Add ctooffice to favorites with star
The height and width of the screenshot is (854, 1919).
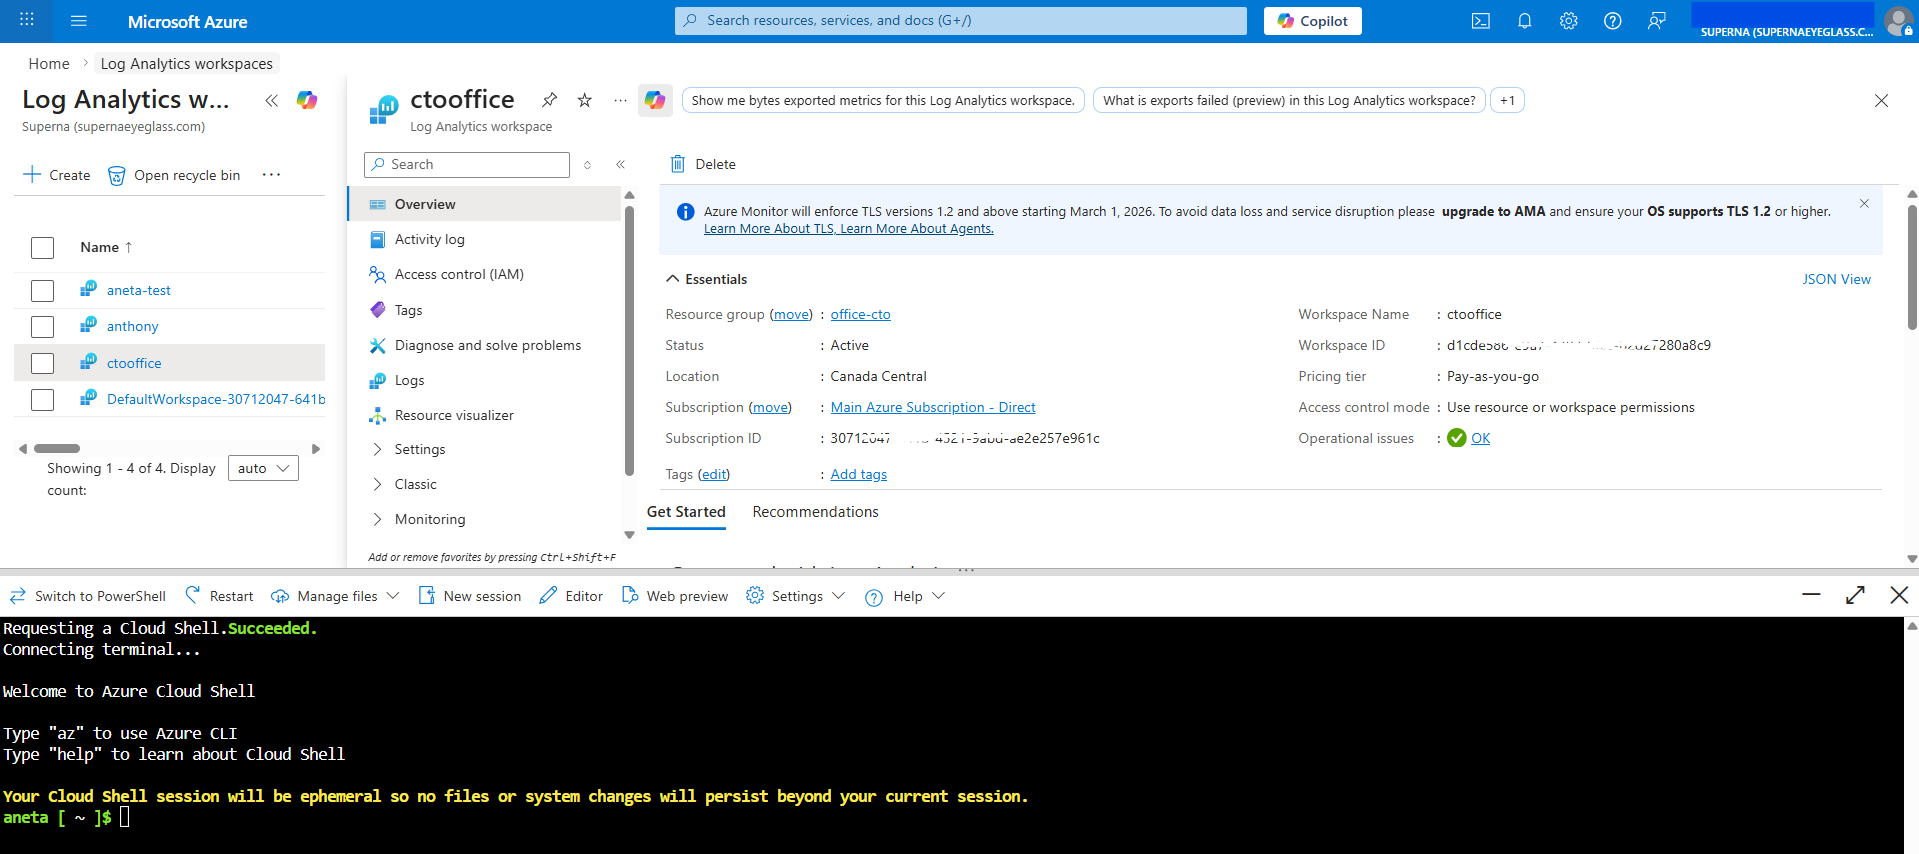(585, 100)
